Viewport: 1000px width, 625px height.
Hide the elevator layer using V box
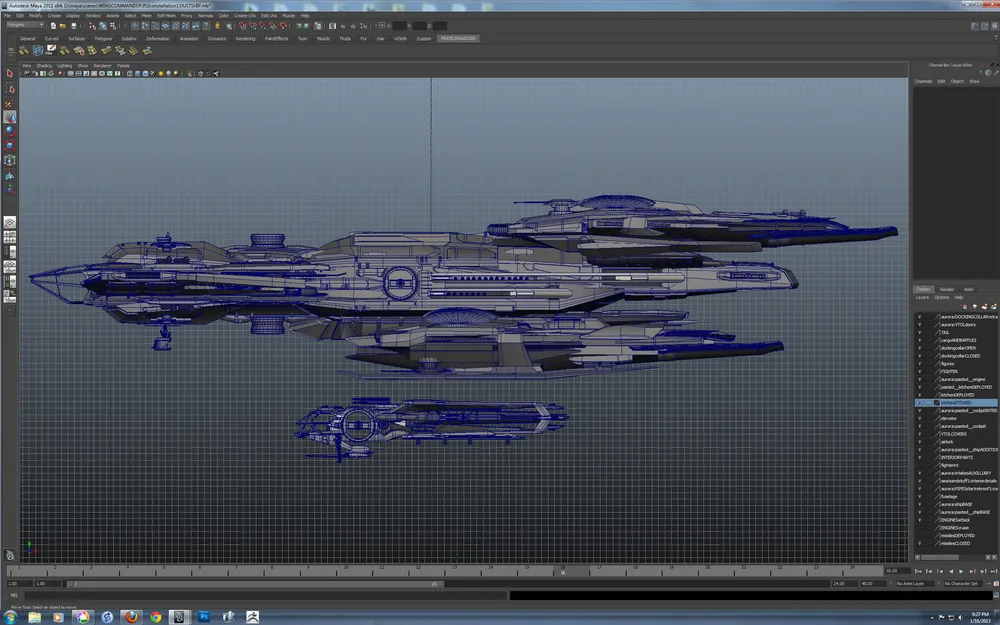click(919, 418)
